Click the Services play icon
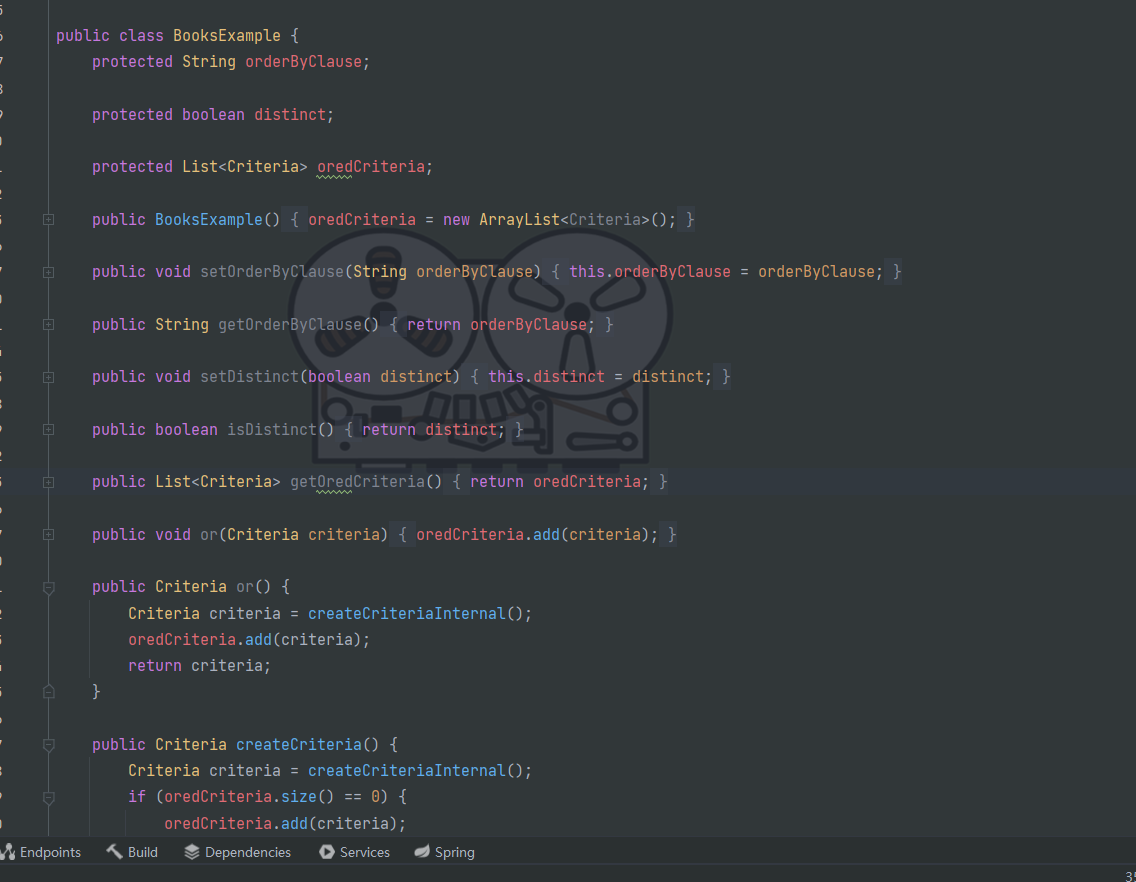The width and height of the screenshot is (1136, 882). (327, 852)
